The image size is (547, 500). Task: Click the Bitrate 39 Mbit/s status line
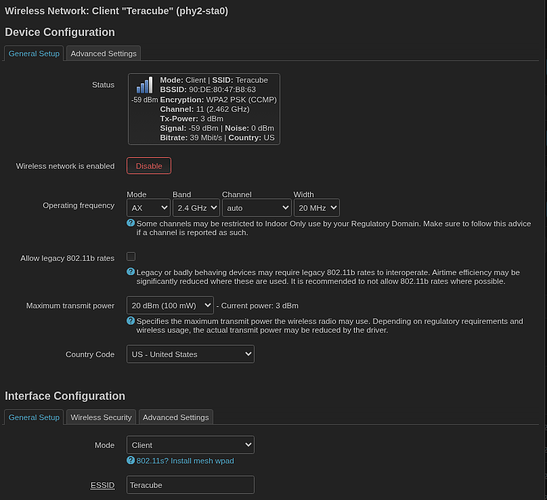point(191,138)
